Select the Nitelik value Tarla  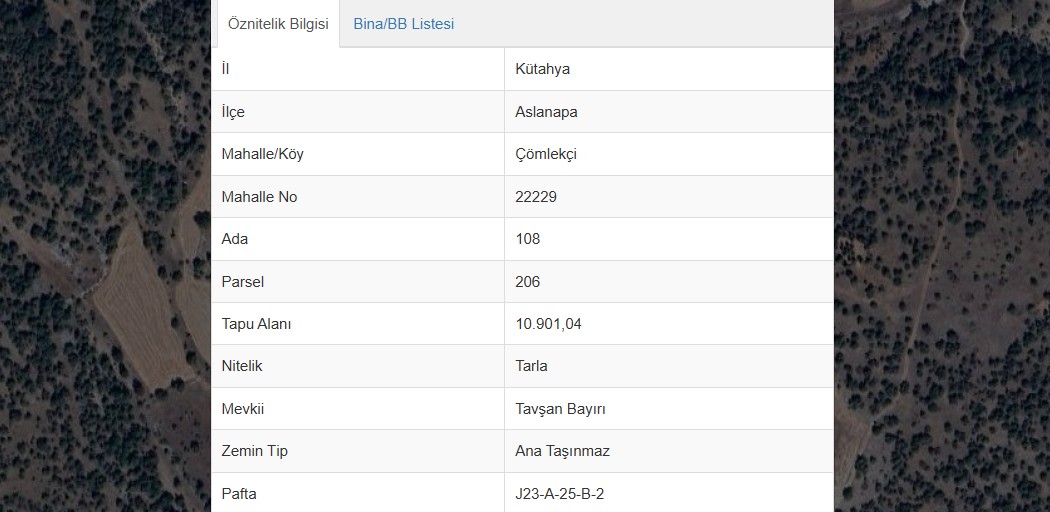tap(531, 366)
